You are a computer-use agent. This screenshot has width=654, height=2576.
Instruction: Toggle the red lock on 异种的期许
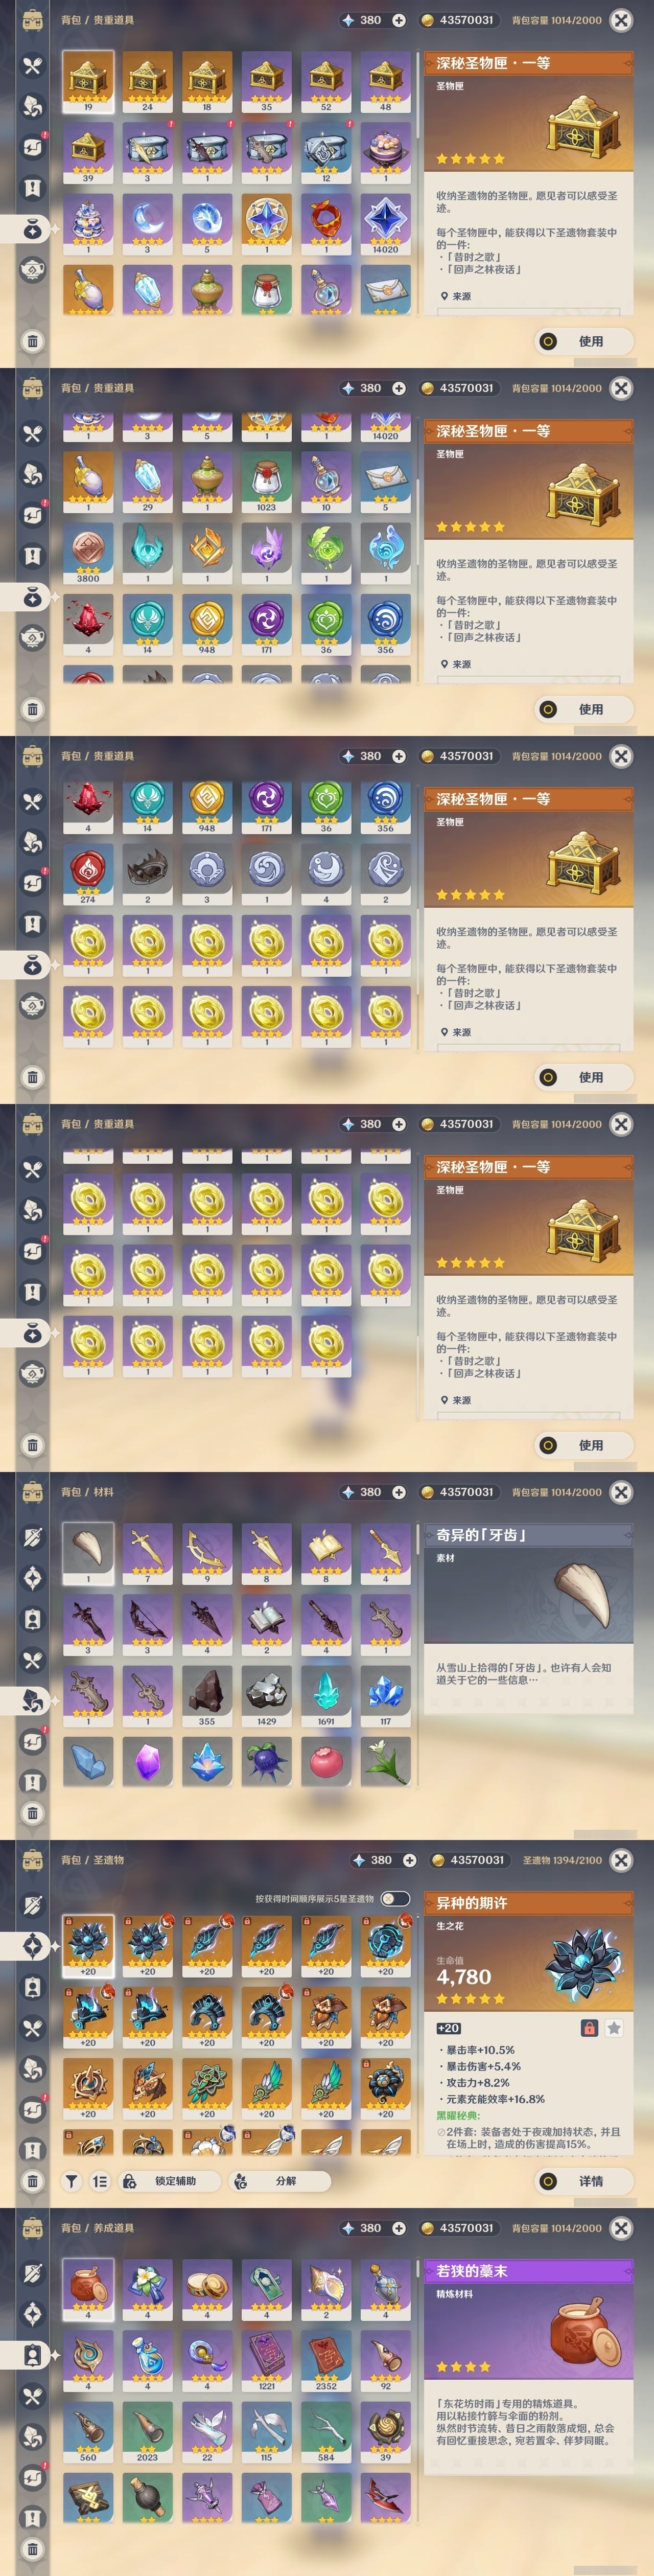click(590, 2028)
